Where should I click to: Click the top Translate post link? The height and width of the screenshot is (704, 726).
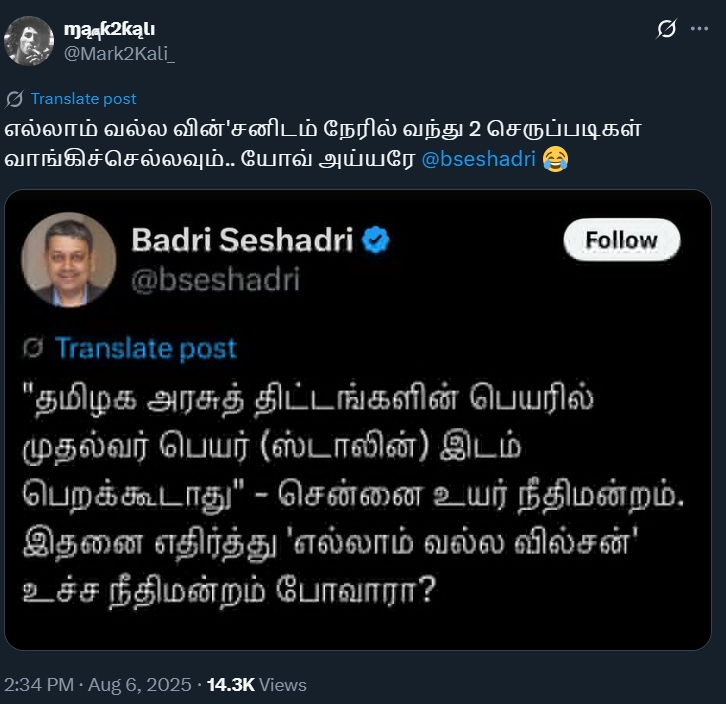[x=83, y=99]
